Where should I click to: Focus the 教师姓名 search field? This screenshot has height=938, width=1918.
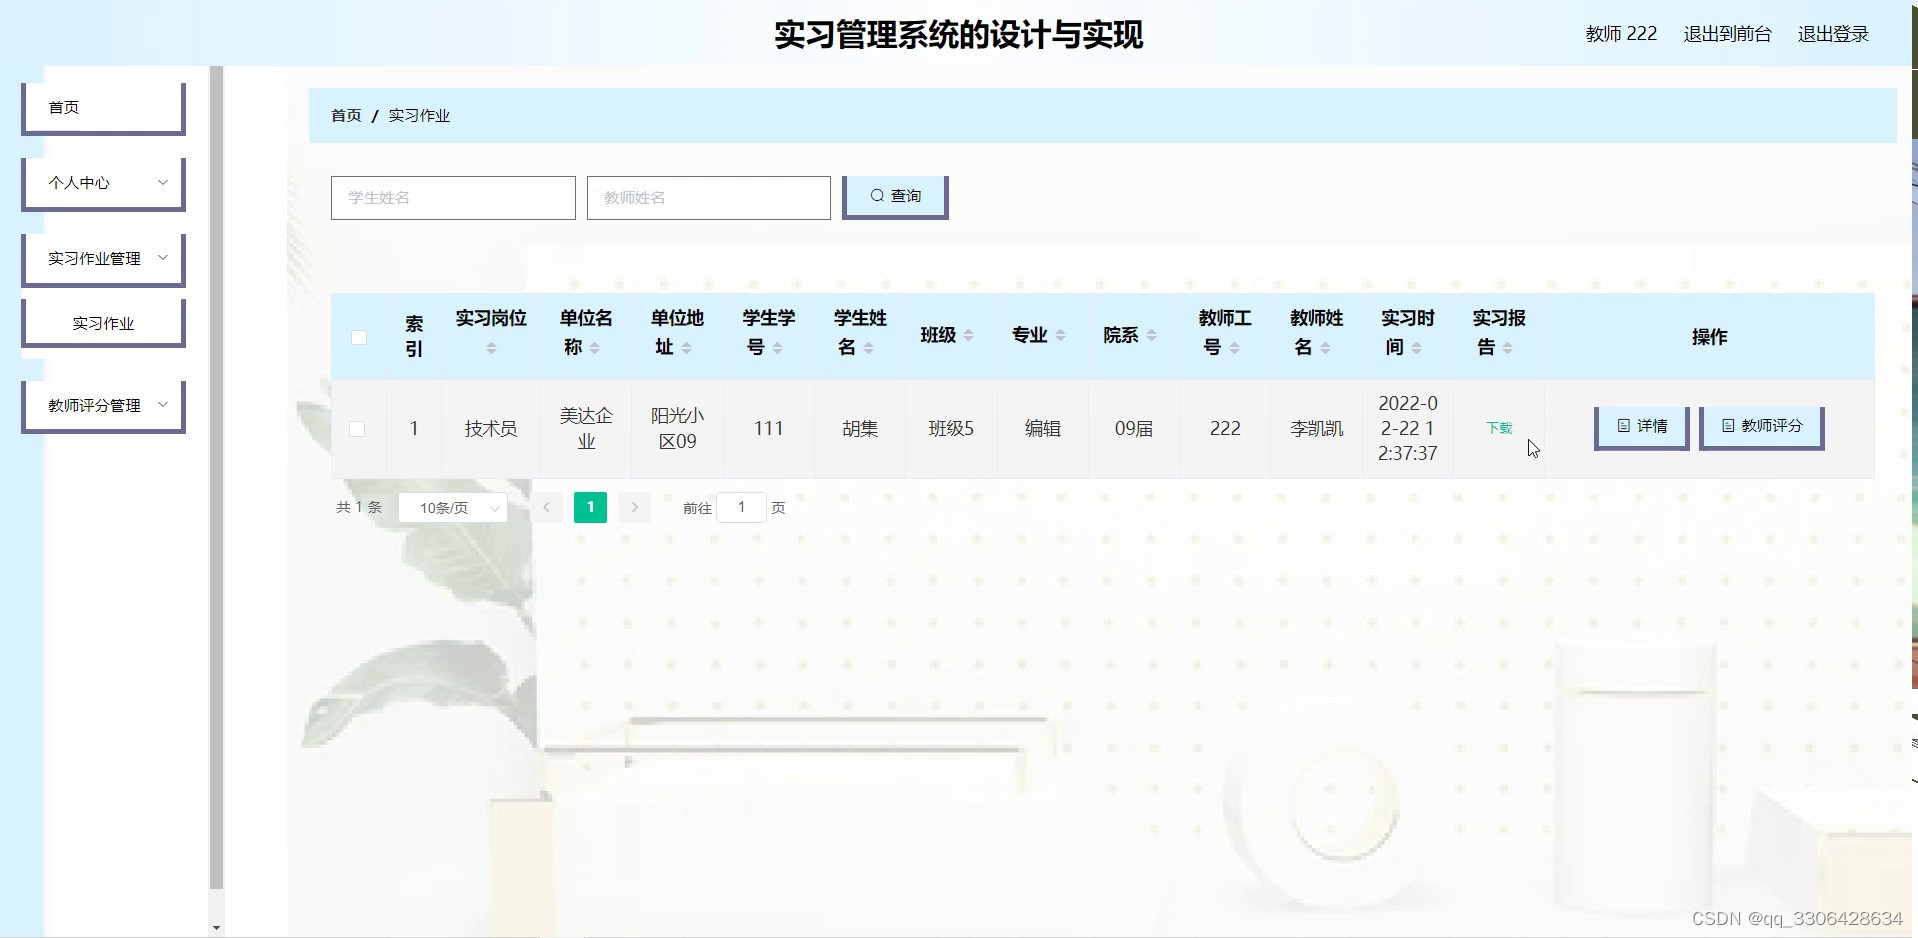[x=709, y=198]
